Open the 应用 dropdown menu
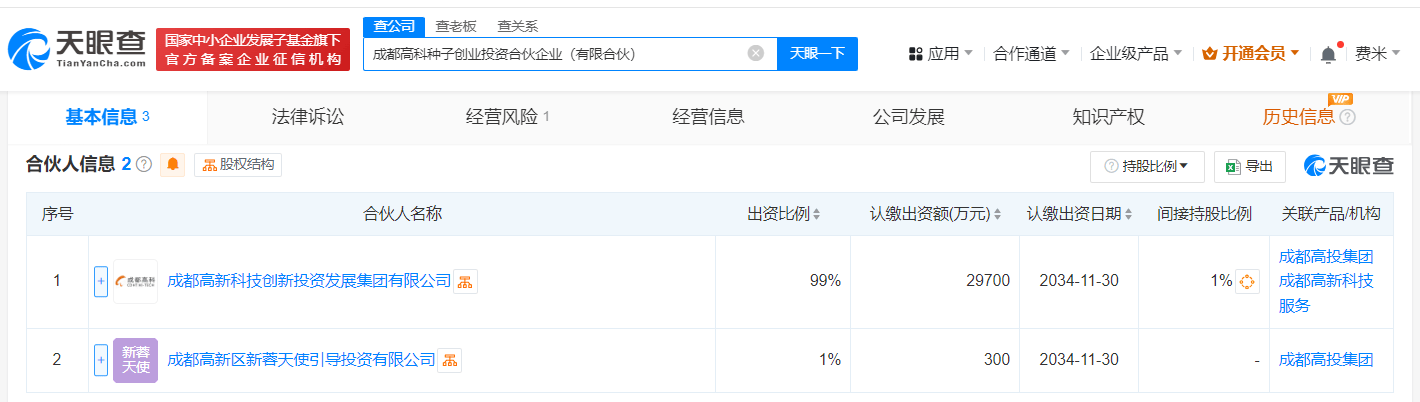1420x402 pixels. click(941, 53)
